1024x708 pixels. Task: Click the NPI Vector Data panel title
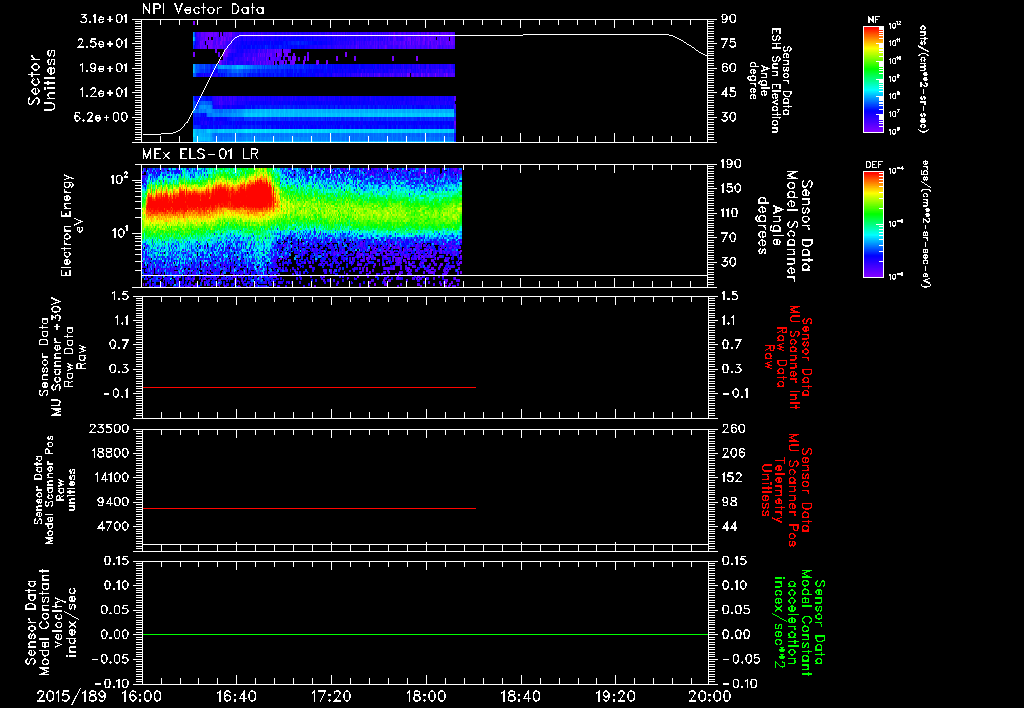click(x=203, y=9)
